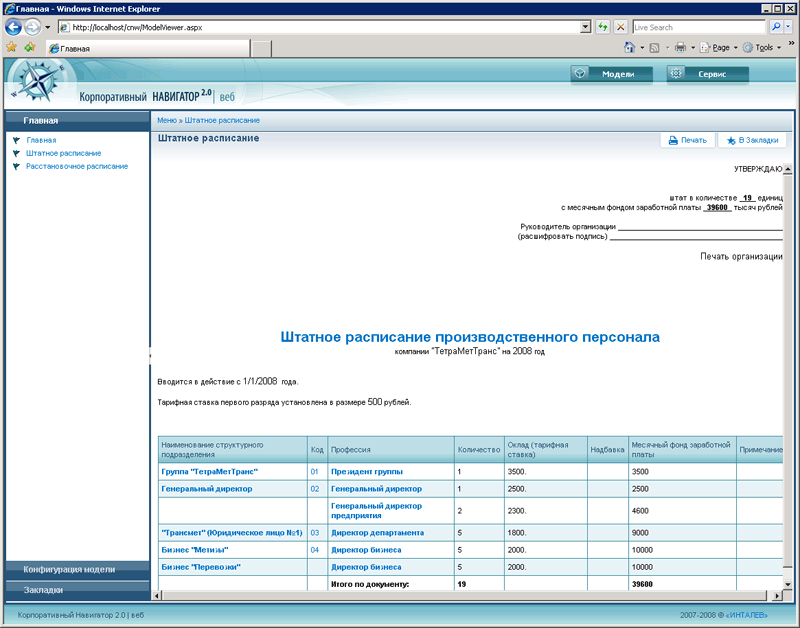Open a new blank browser tab
The image size is (800, 628).
point(261,49)
